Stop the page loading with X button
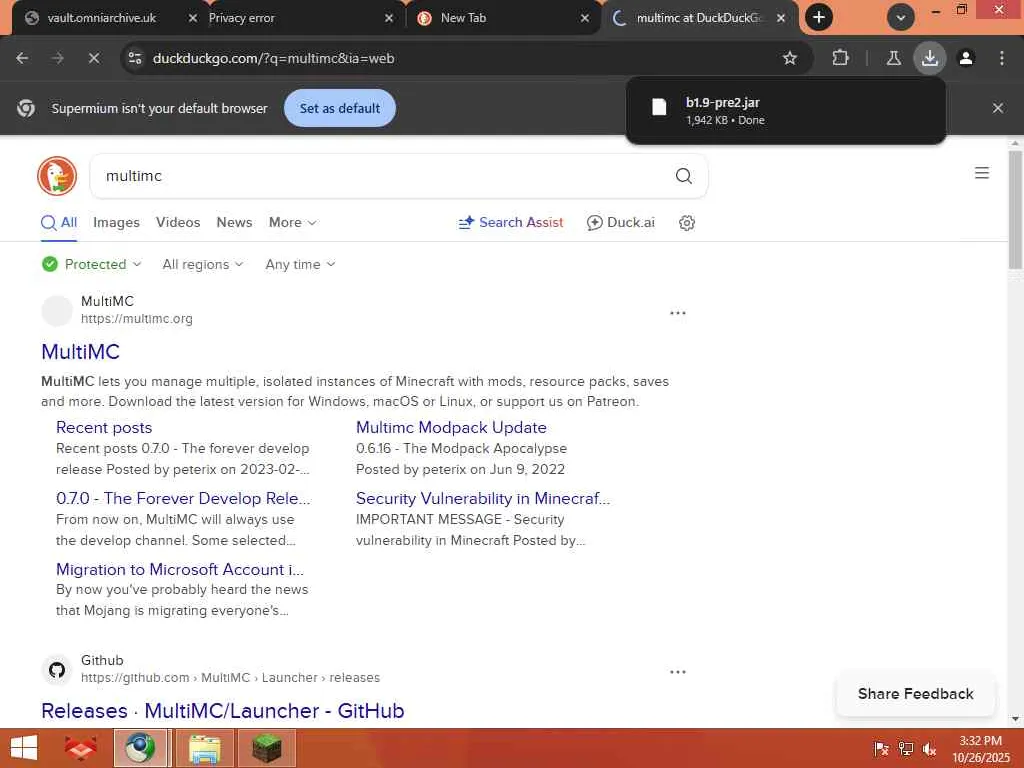 click(94, 58)
